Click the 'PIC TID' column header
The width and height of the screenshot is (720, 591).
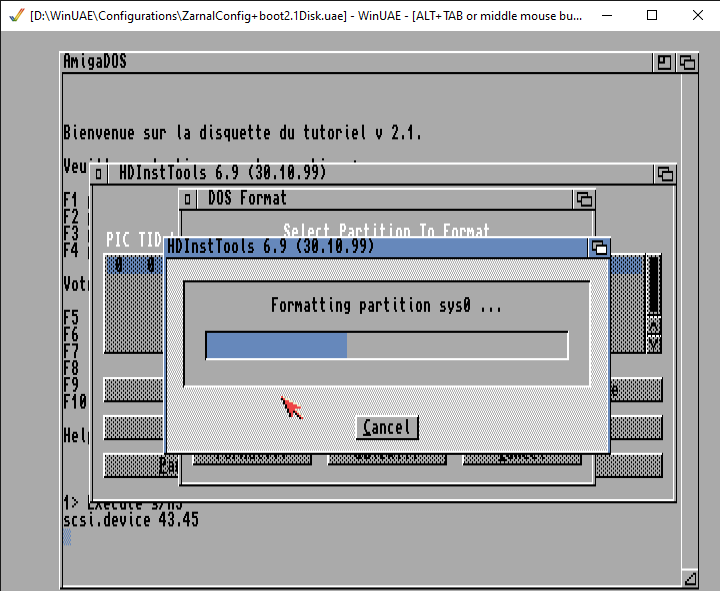tap(134, 240)
